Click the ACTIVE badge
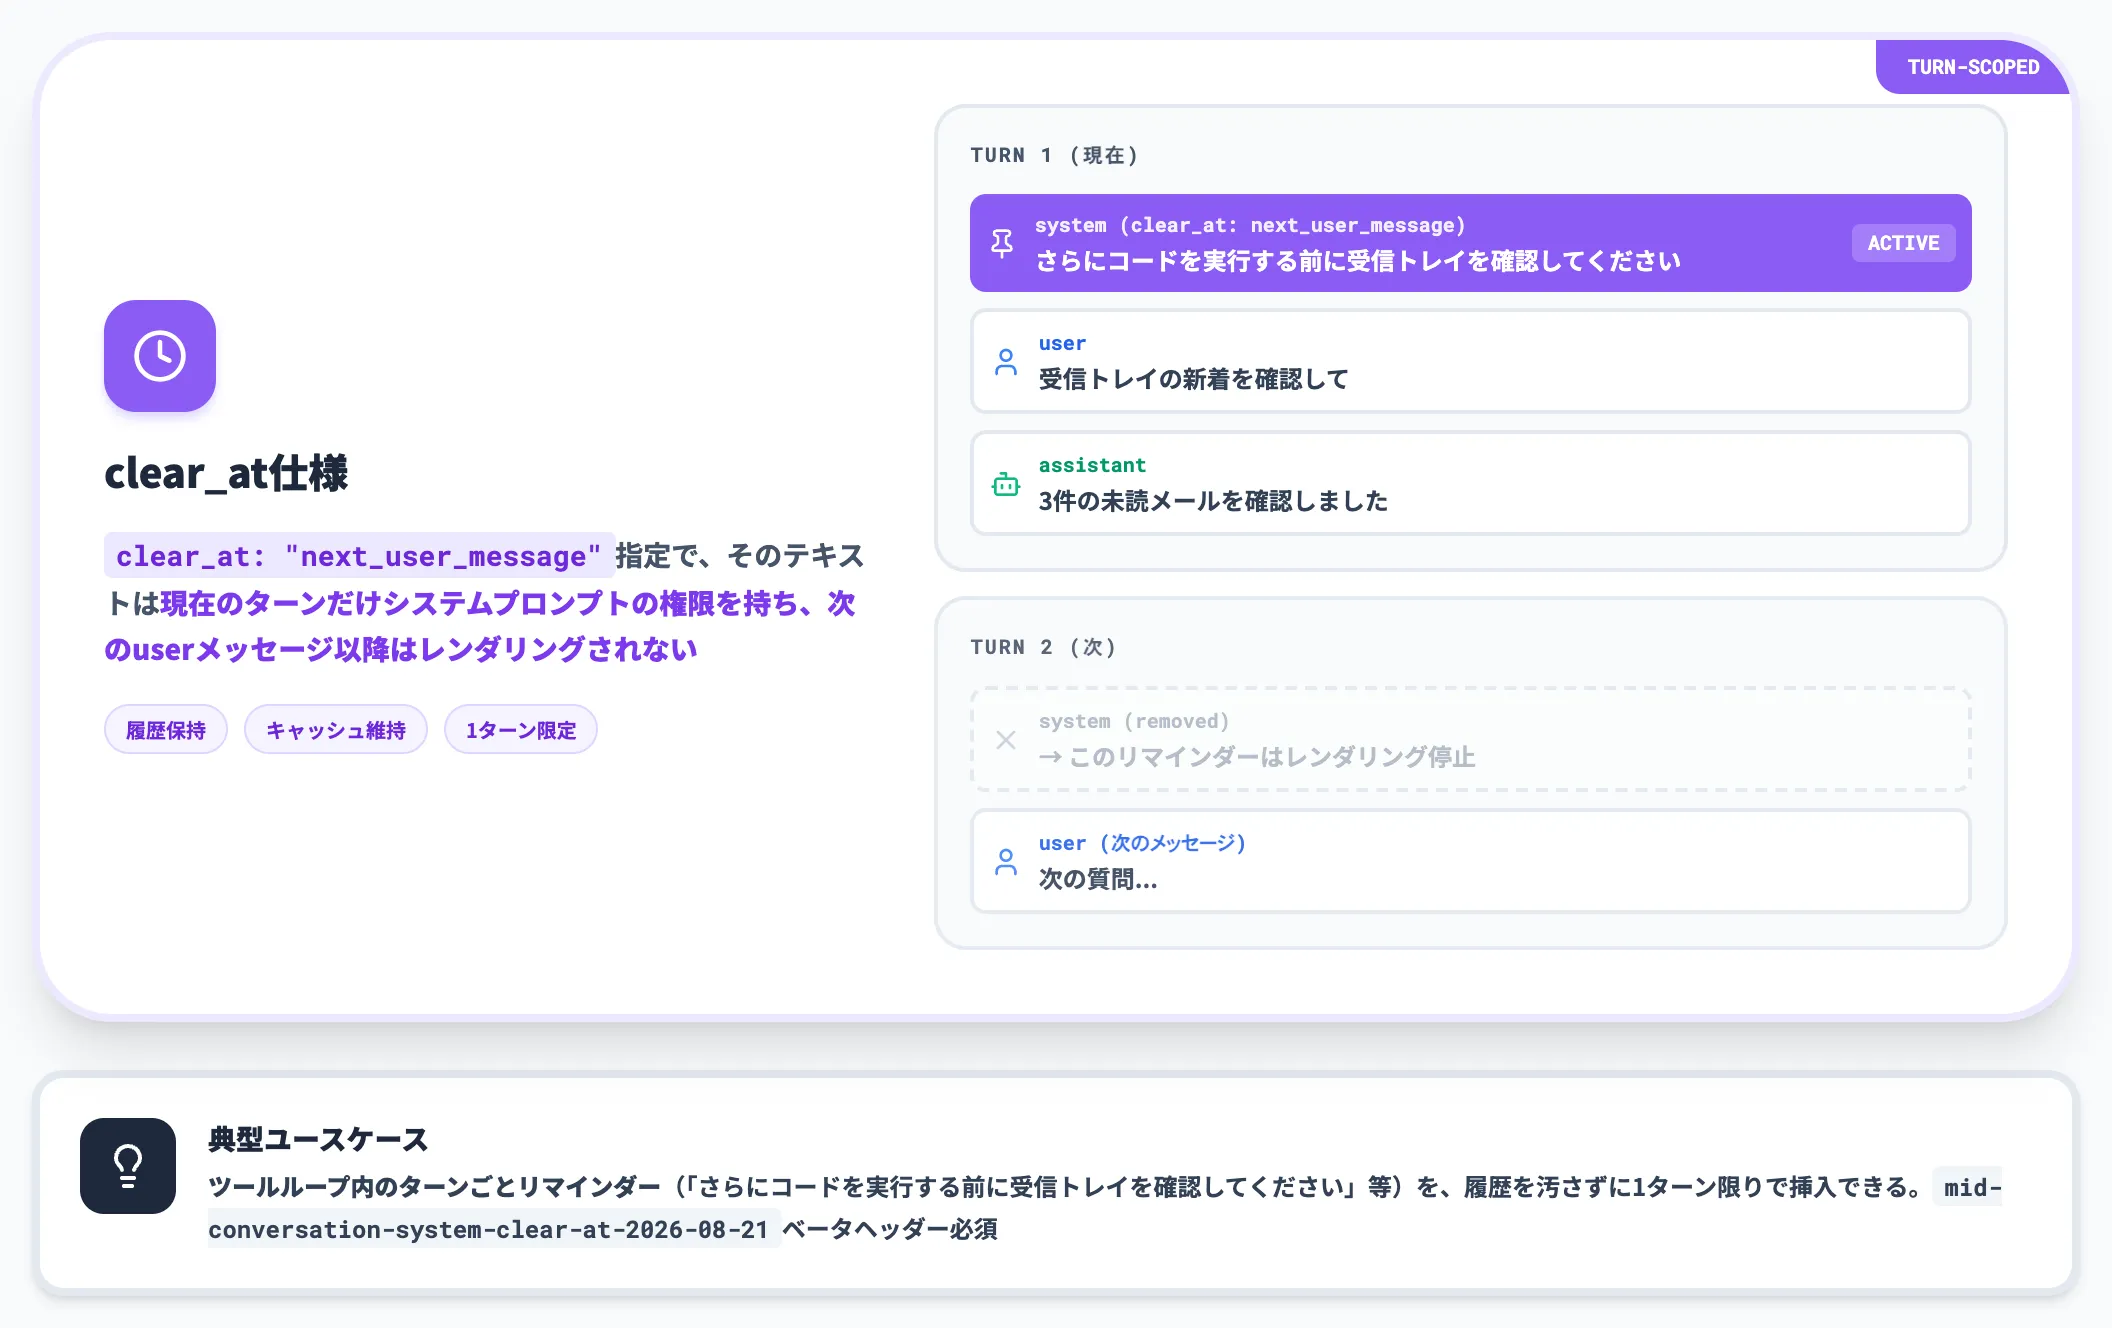The height and width of the screenshot is (1328, 2112). point(1903,243)
